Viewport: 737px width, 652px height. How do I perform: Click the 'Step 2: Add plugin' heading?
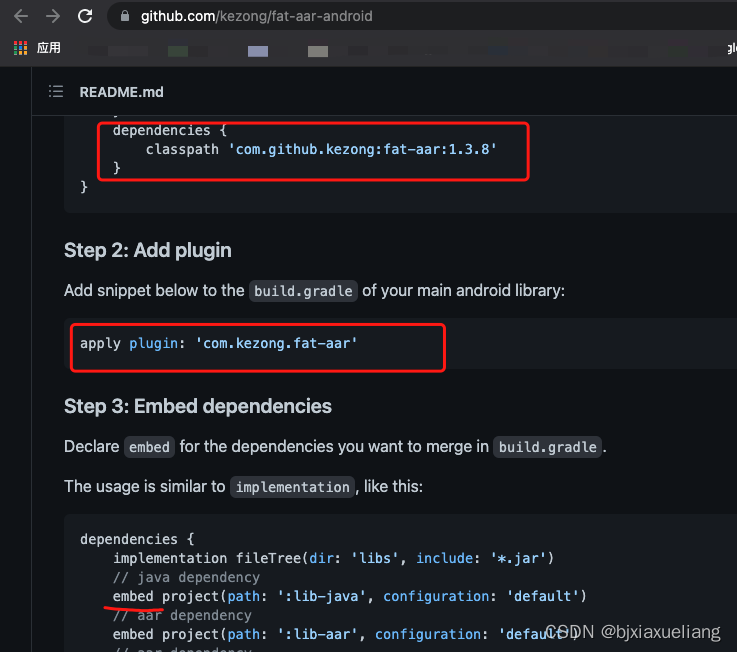click(x=148, y=251)
